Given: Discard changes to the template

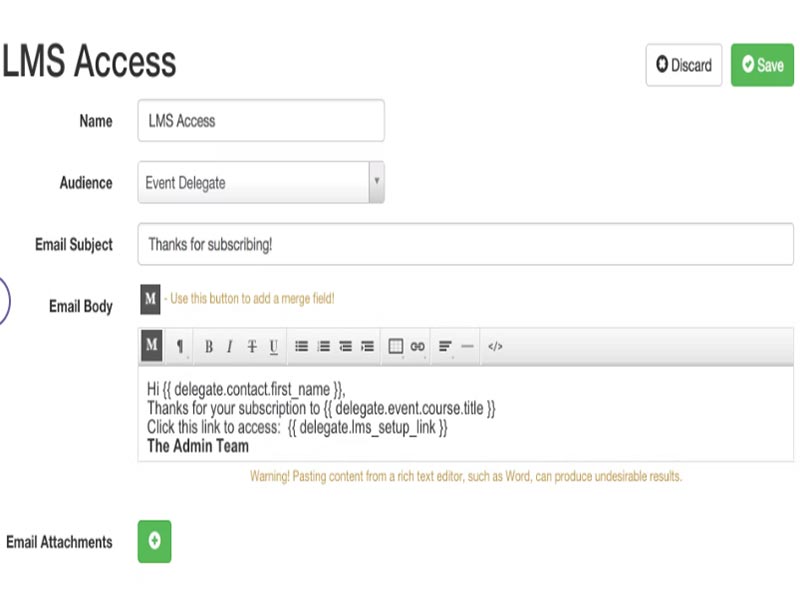Looking at the screenshot, I should tap(684, 65).
